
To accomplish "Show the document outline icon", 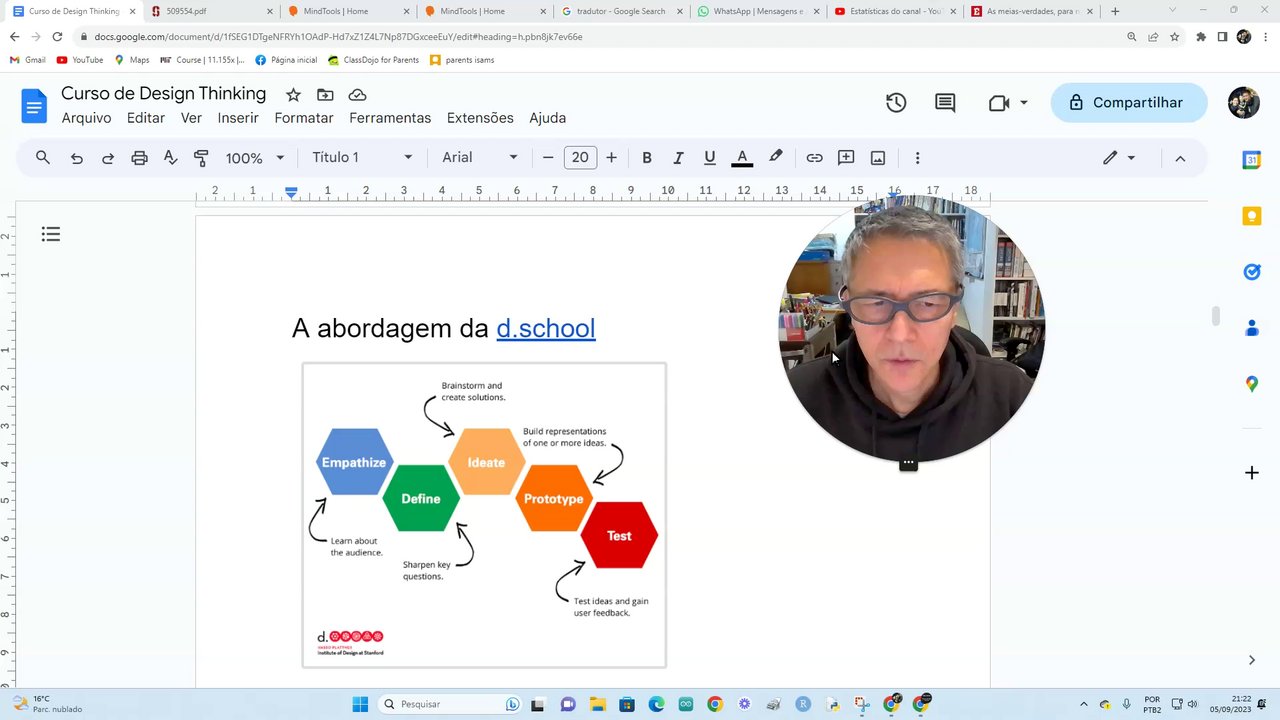I will (x=51, y=234).
